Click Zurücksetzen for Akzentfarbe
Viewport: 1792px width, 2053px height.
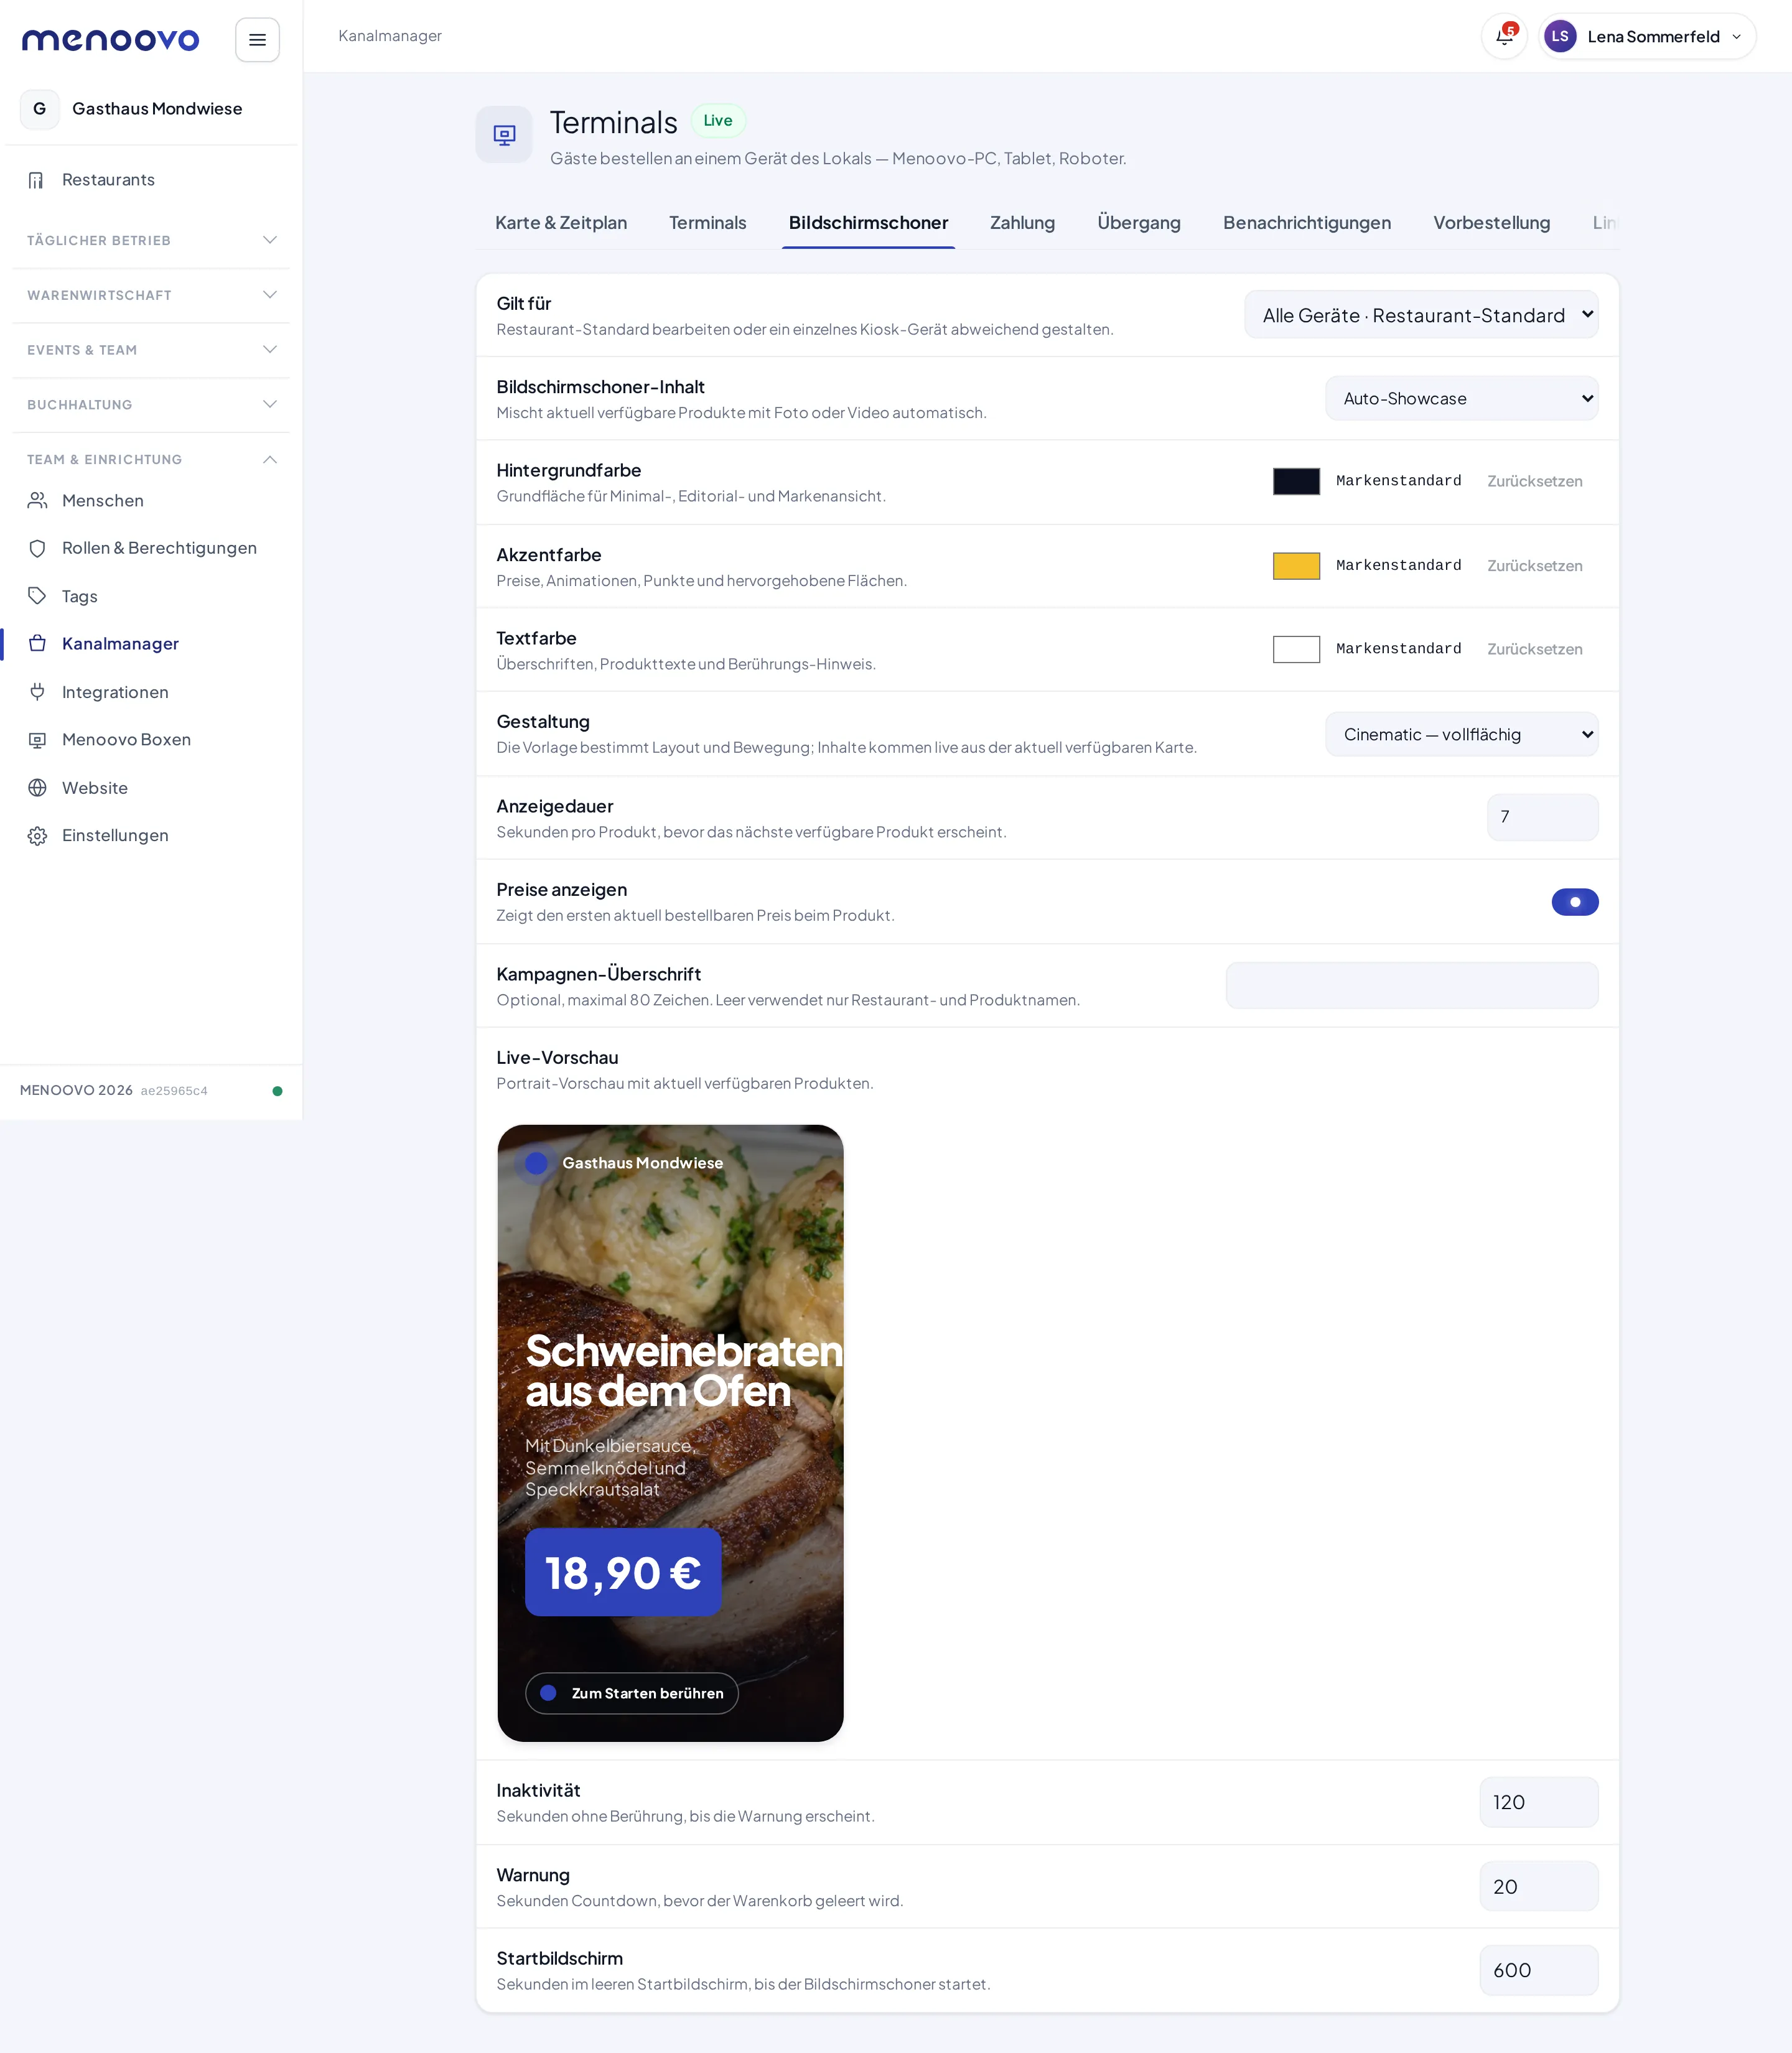click(1535, 566)
